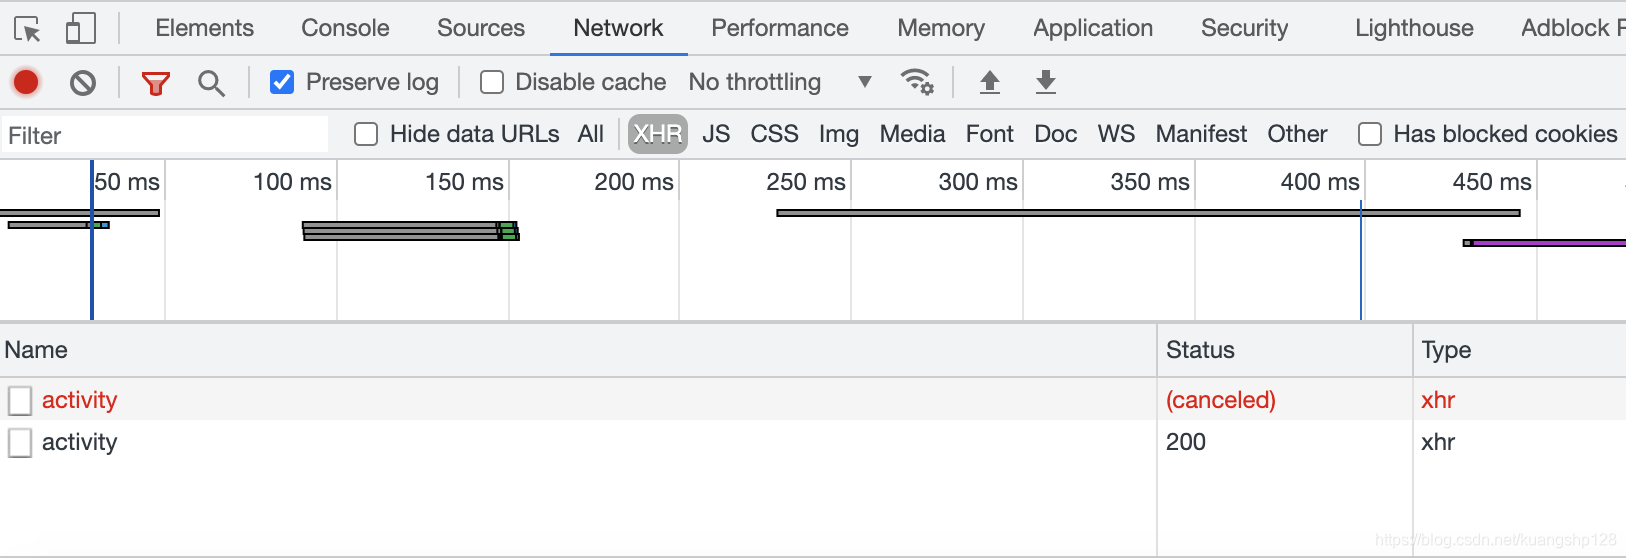The image size is (1626, 558).
Task: Open network conditions with the Wi-Fi gear icon
Action: click(917, 82)
